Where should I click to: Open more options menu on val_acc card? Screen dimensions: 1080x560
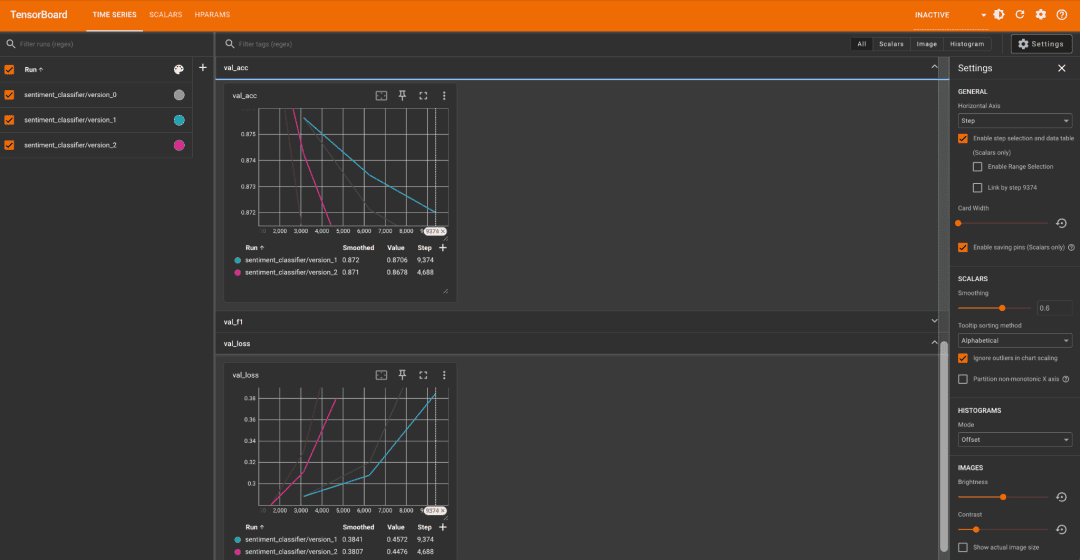(x=444, y=96)
